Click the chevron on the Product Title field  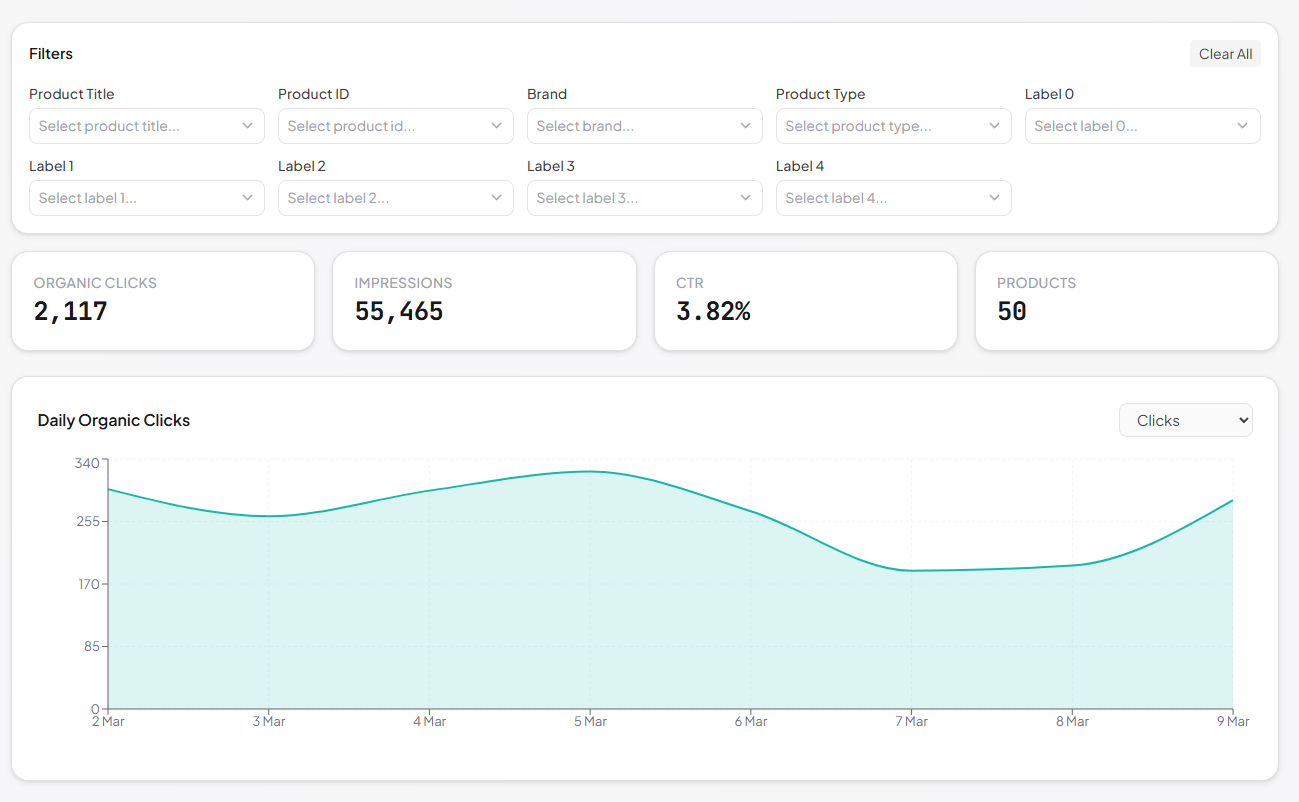pyautogui.click(x=247, y=126)
